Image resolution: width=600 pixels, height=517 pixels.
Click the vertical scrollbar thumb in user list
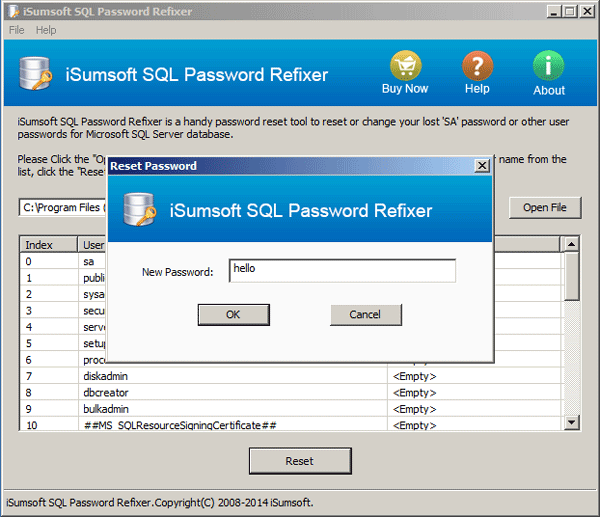571,276
